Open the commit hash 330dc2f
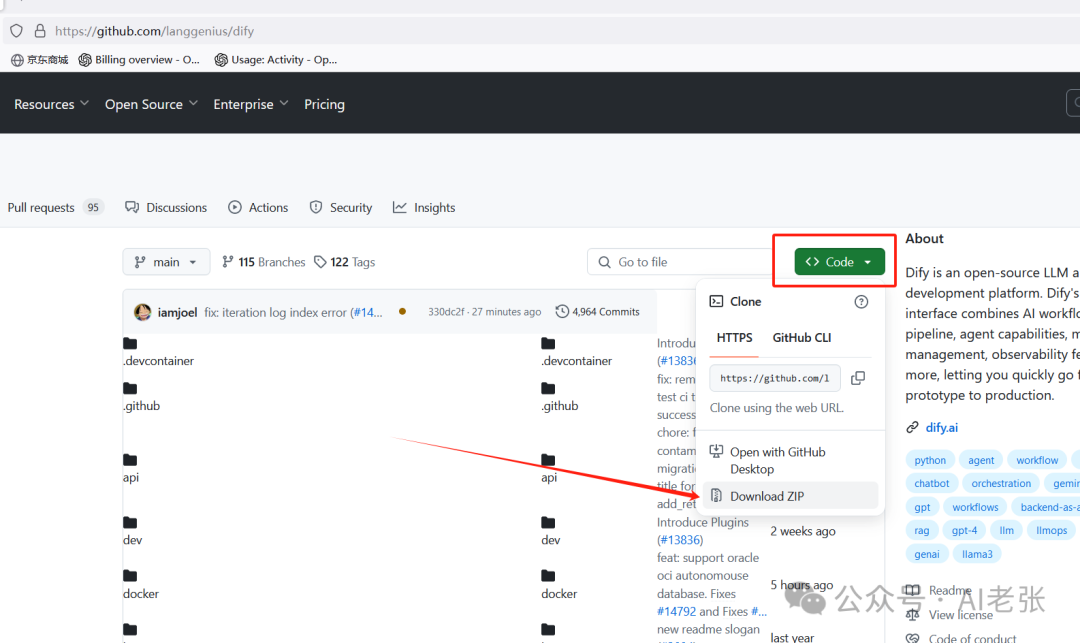1080x643 pixels. pyautogui.click(x=446, y=312)
